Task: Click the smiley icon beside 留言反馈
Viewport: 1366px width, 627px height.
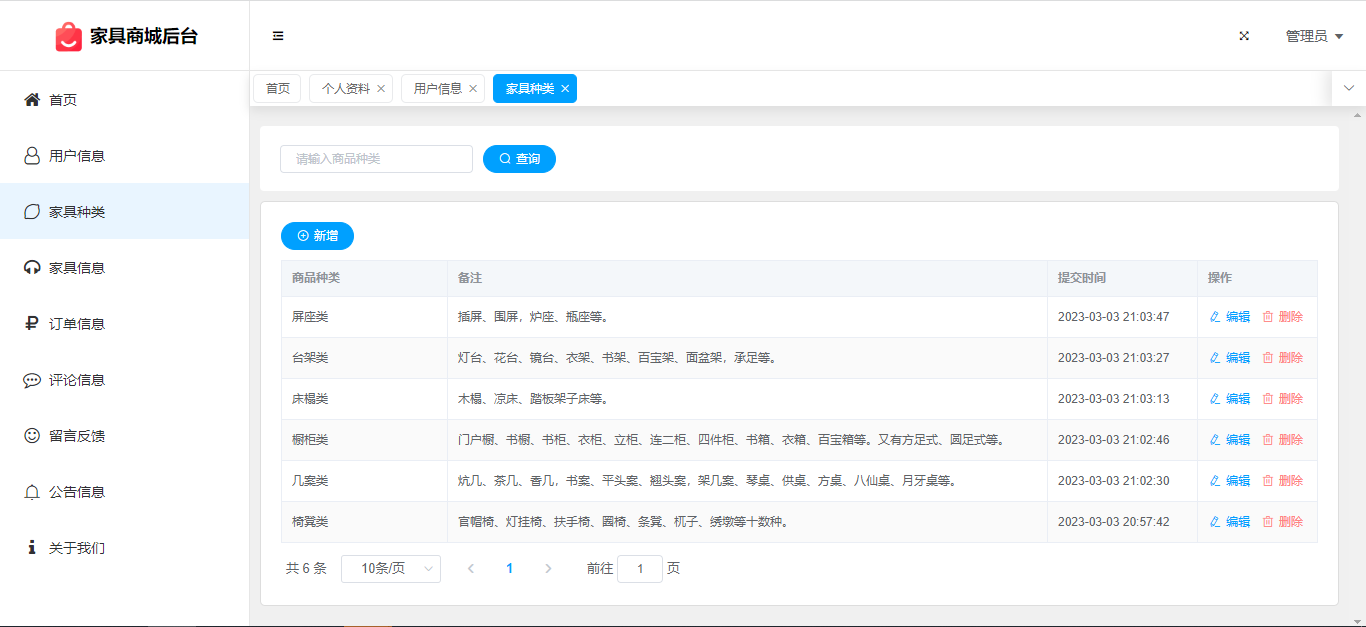Action: click(x=32, y=436)
